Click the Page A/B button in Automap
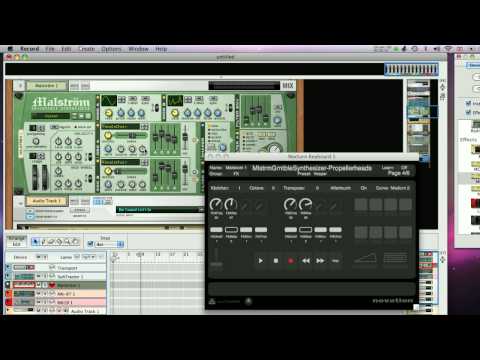This screenshot has width=480, height=360. click(398, 173)
